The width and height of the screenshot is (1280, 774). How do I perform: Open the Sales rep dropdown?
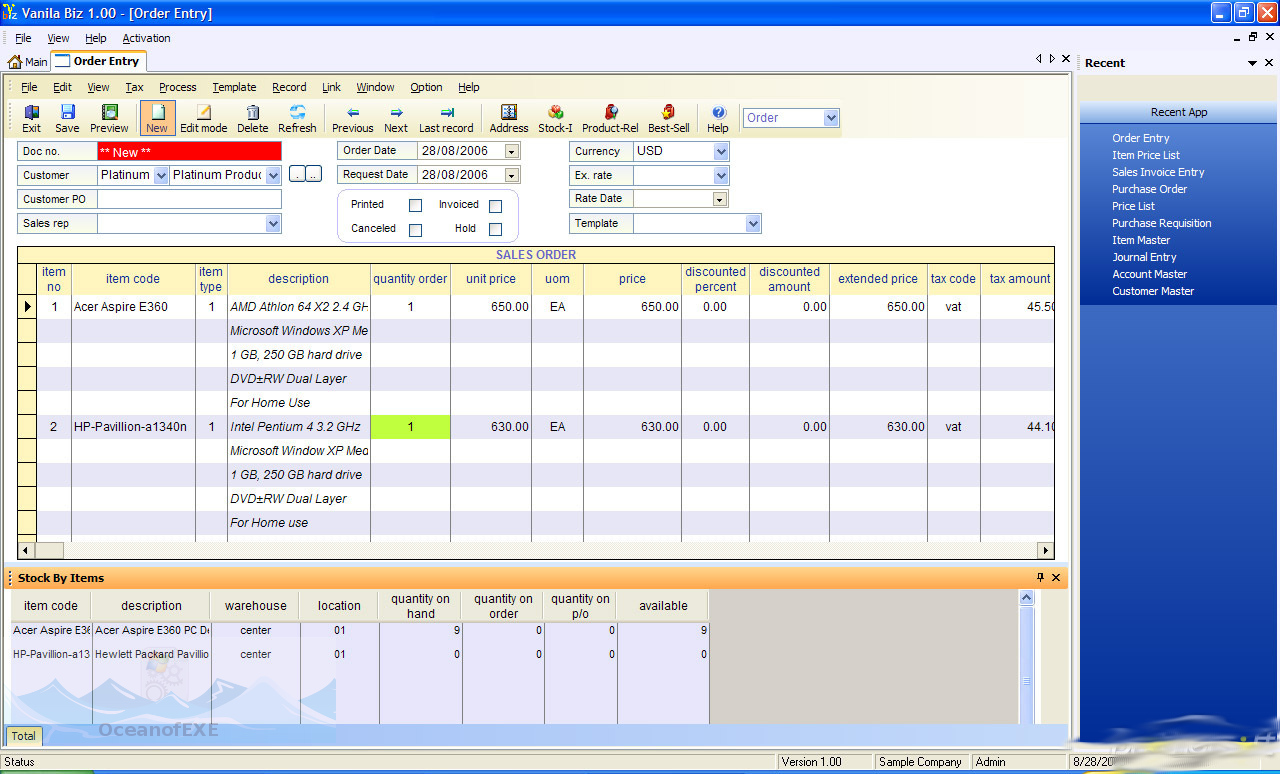coord(273,224)
